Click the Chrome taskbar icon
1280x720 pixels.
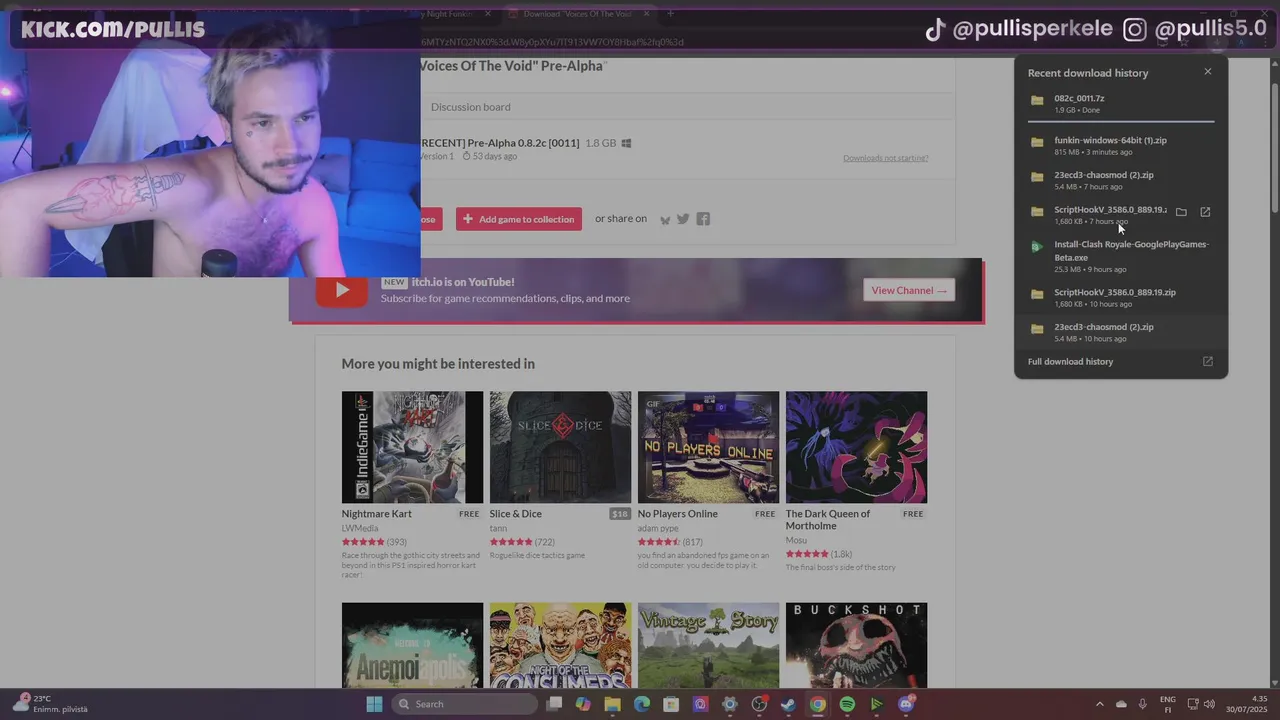818,704
